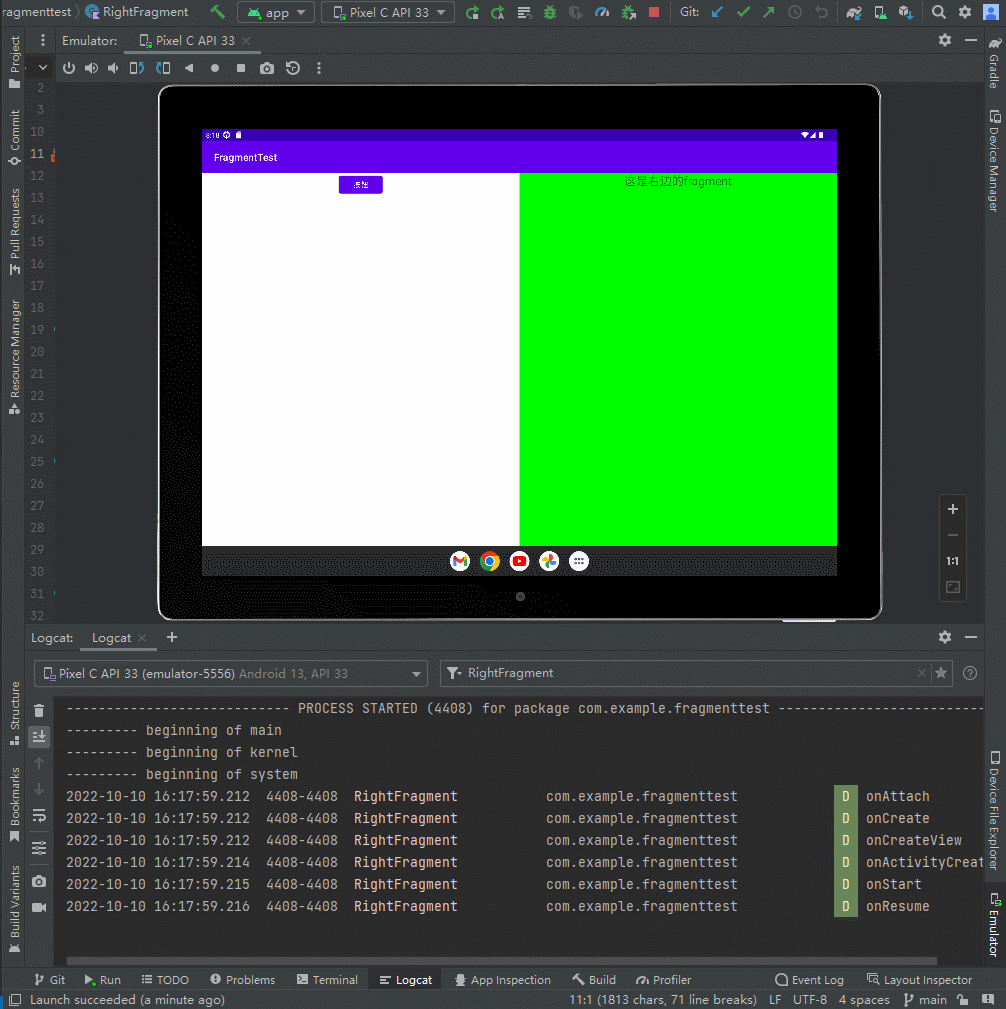Toggle scroll to end in logcat
The height and width of the screenshot is (1009, 1006).
tap(39, 736)
